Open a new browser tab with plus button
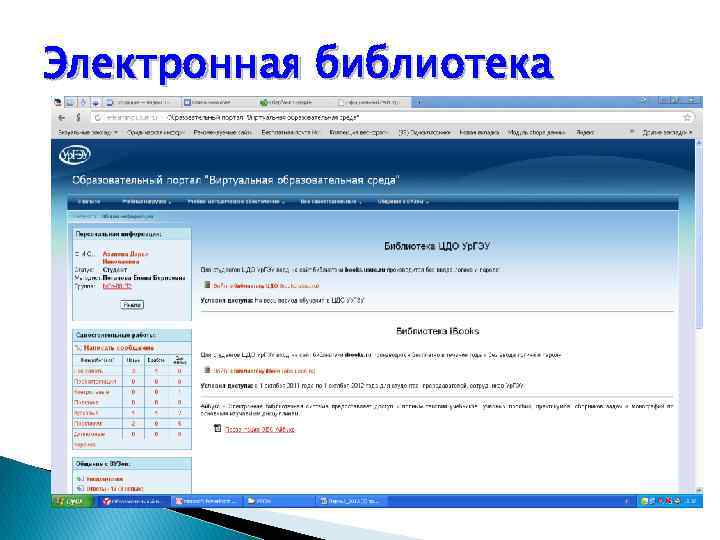The width and height of the screenshot is (720, 540). pyautogui.click(x=418, y=102)
